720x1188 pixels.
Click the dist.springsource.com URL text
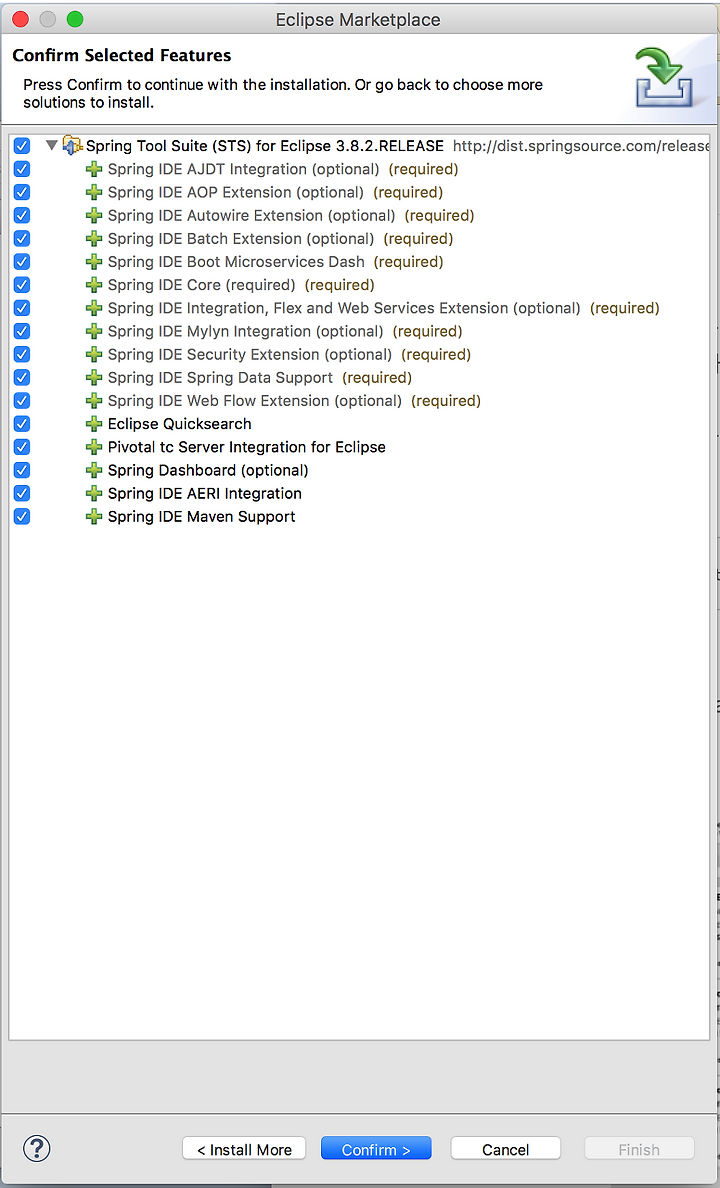581,145
